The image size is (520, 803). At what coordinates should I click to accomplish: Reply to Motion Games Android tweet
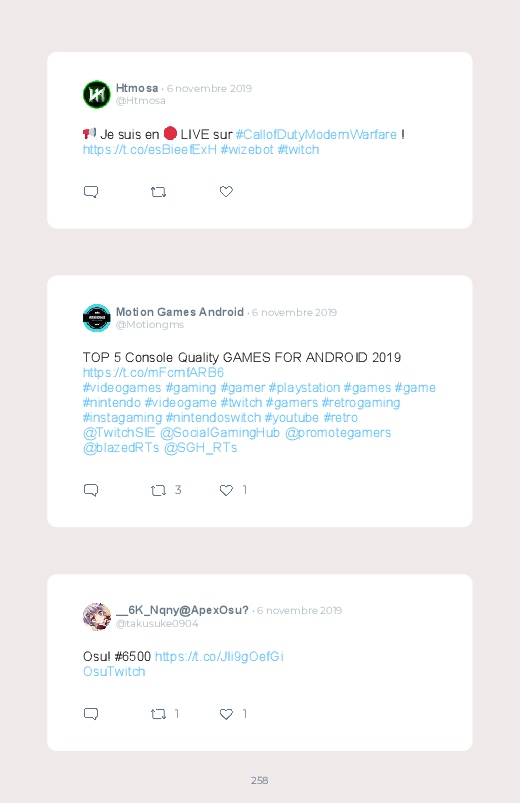click(x=91, y=490)
